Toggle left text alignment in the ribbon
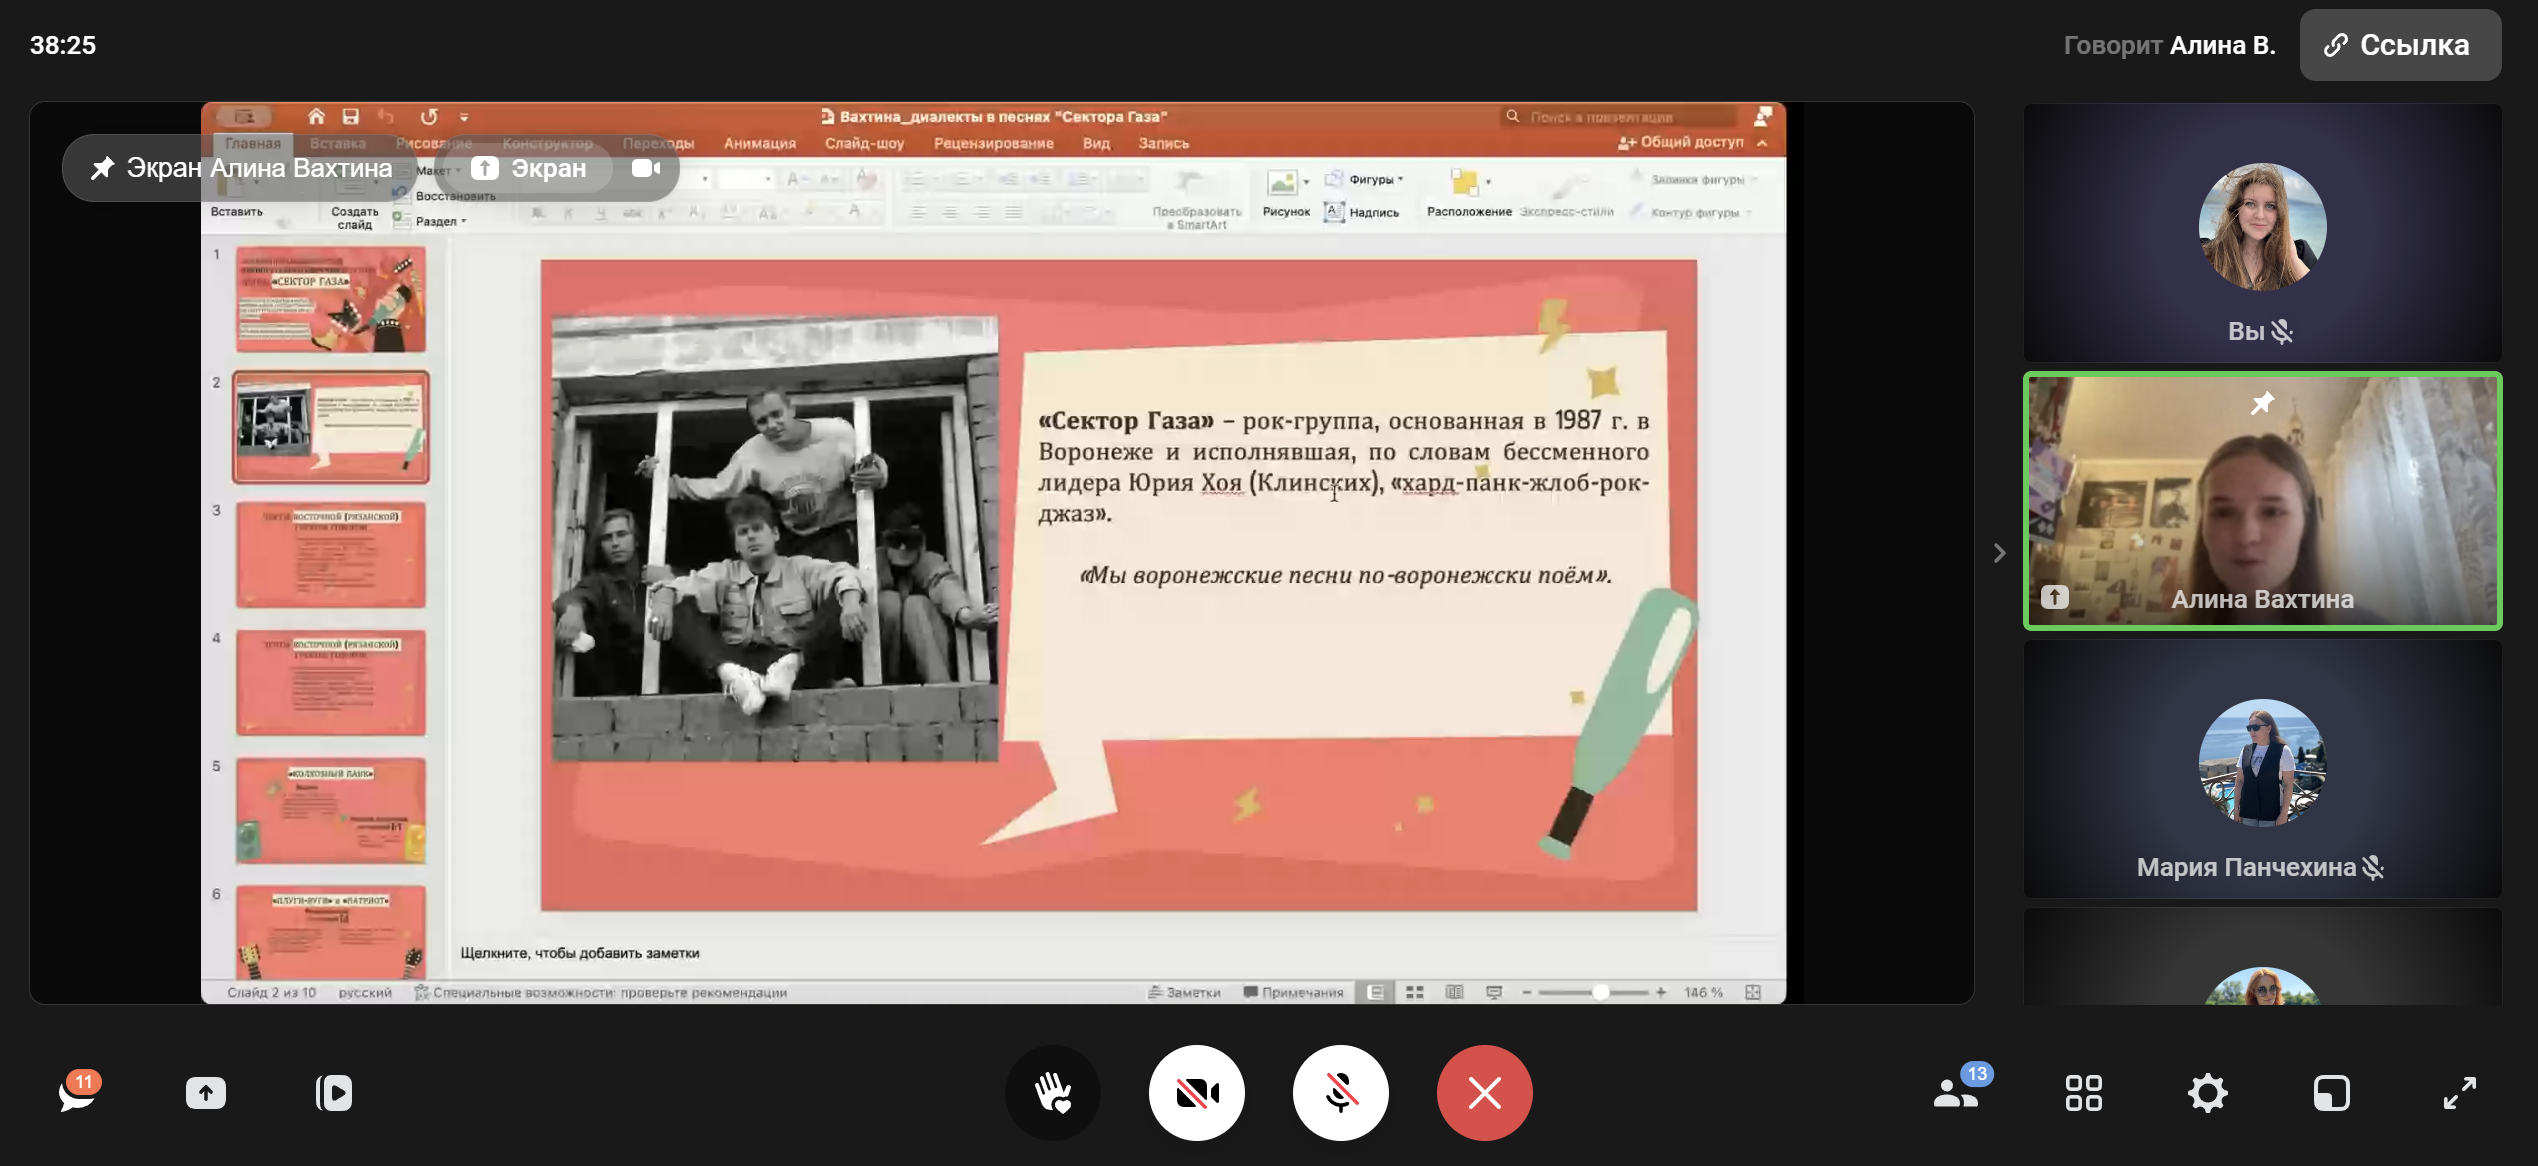The height and width of the screenshot is (1166, 2538). (918, 212)
